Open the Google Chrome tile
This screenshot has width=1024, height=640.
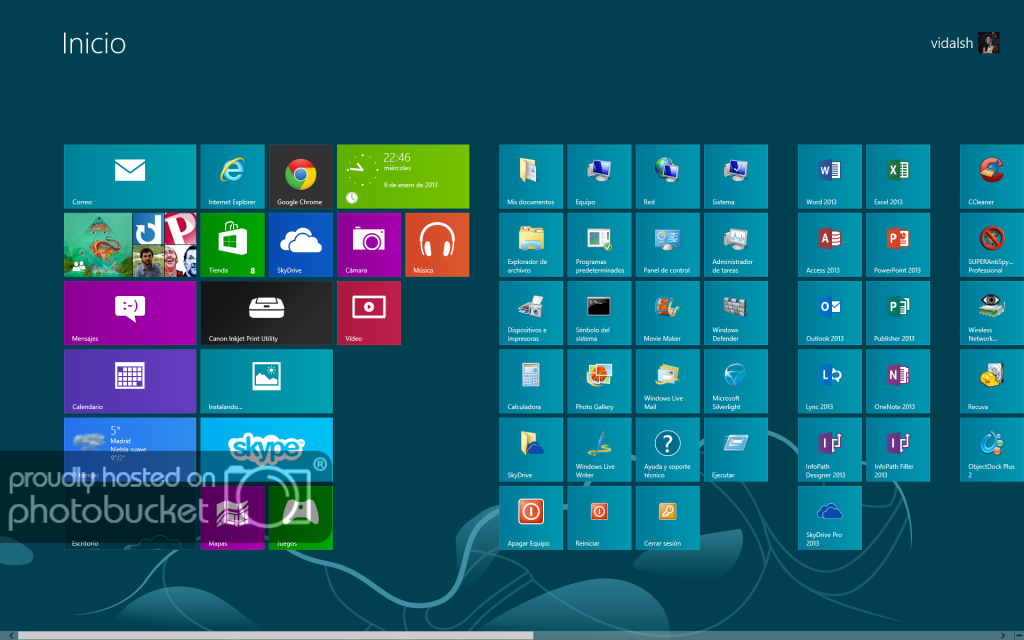300,177
